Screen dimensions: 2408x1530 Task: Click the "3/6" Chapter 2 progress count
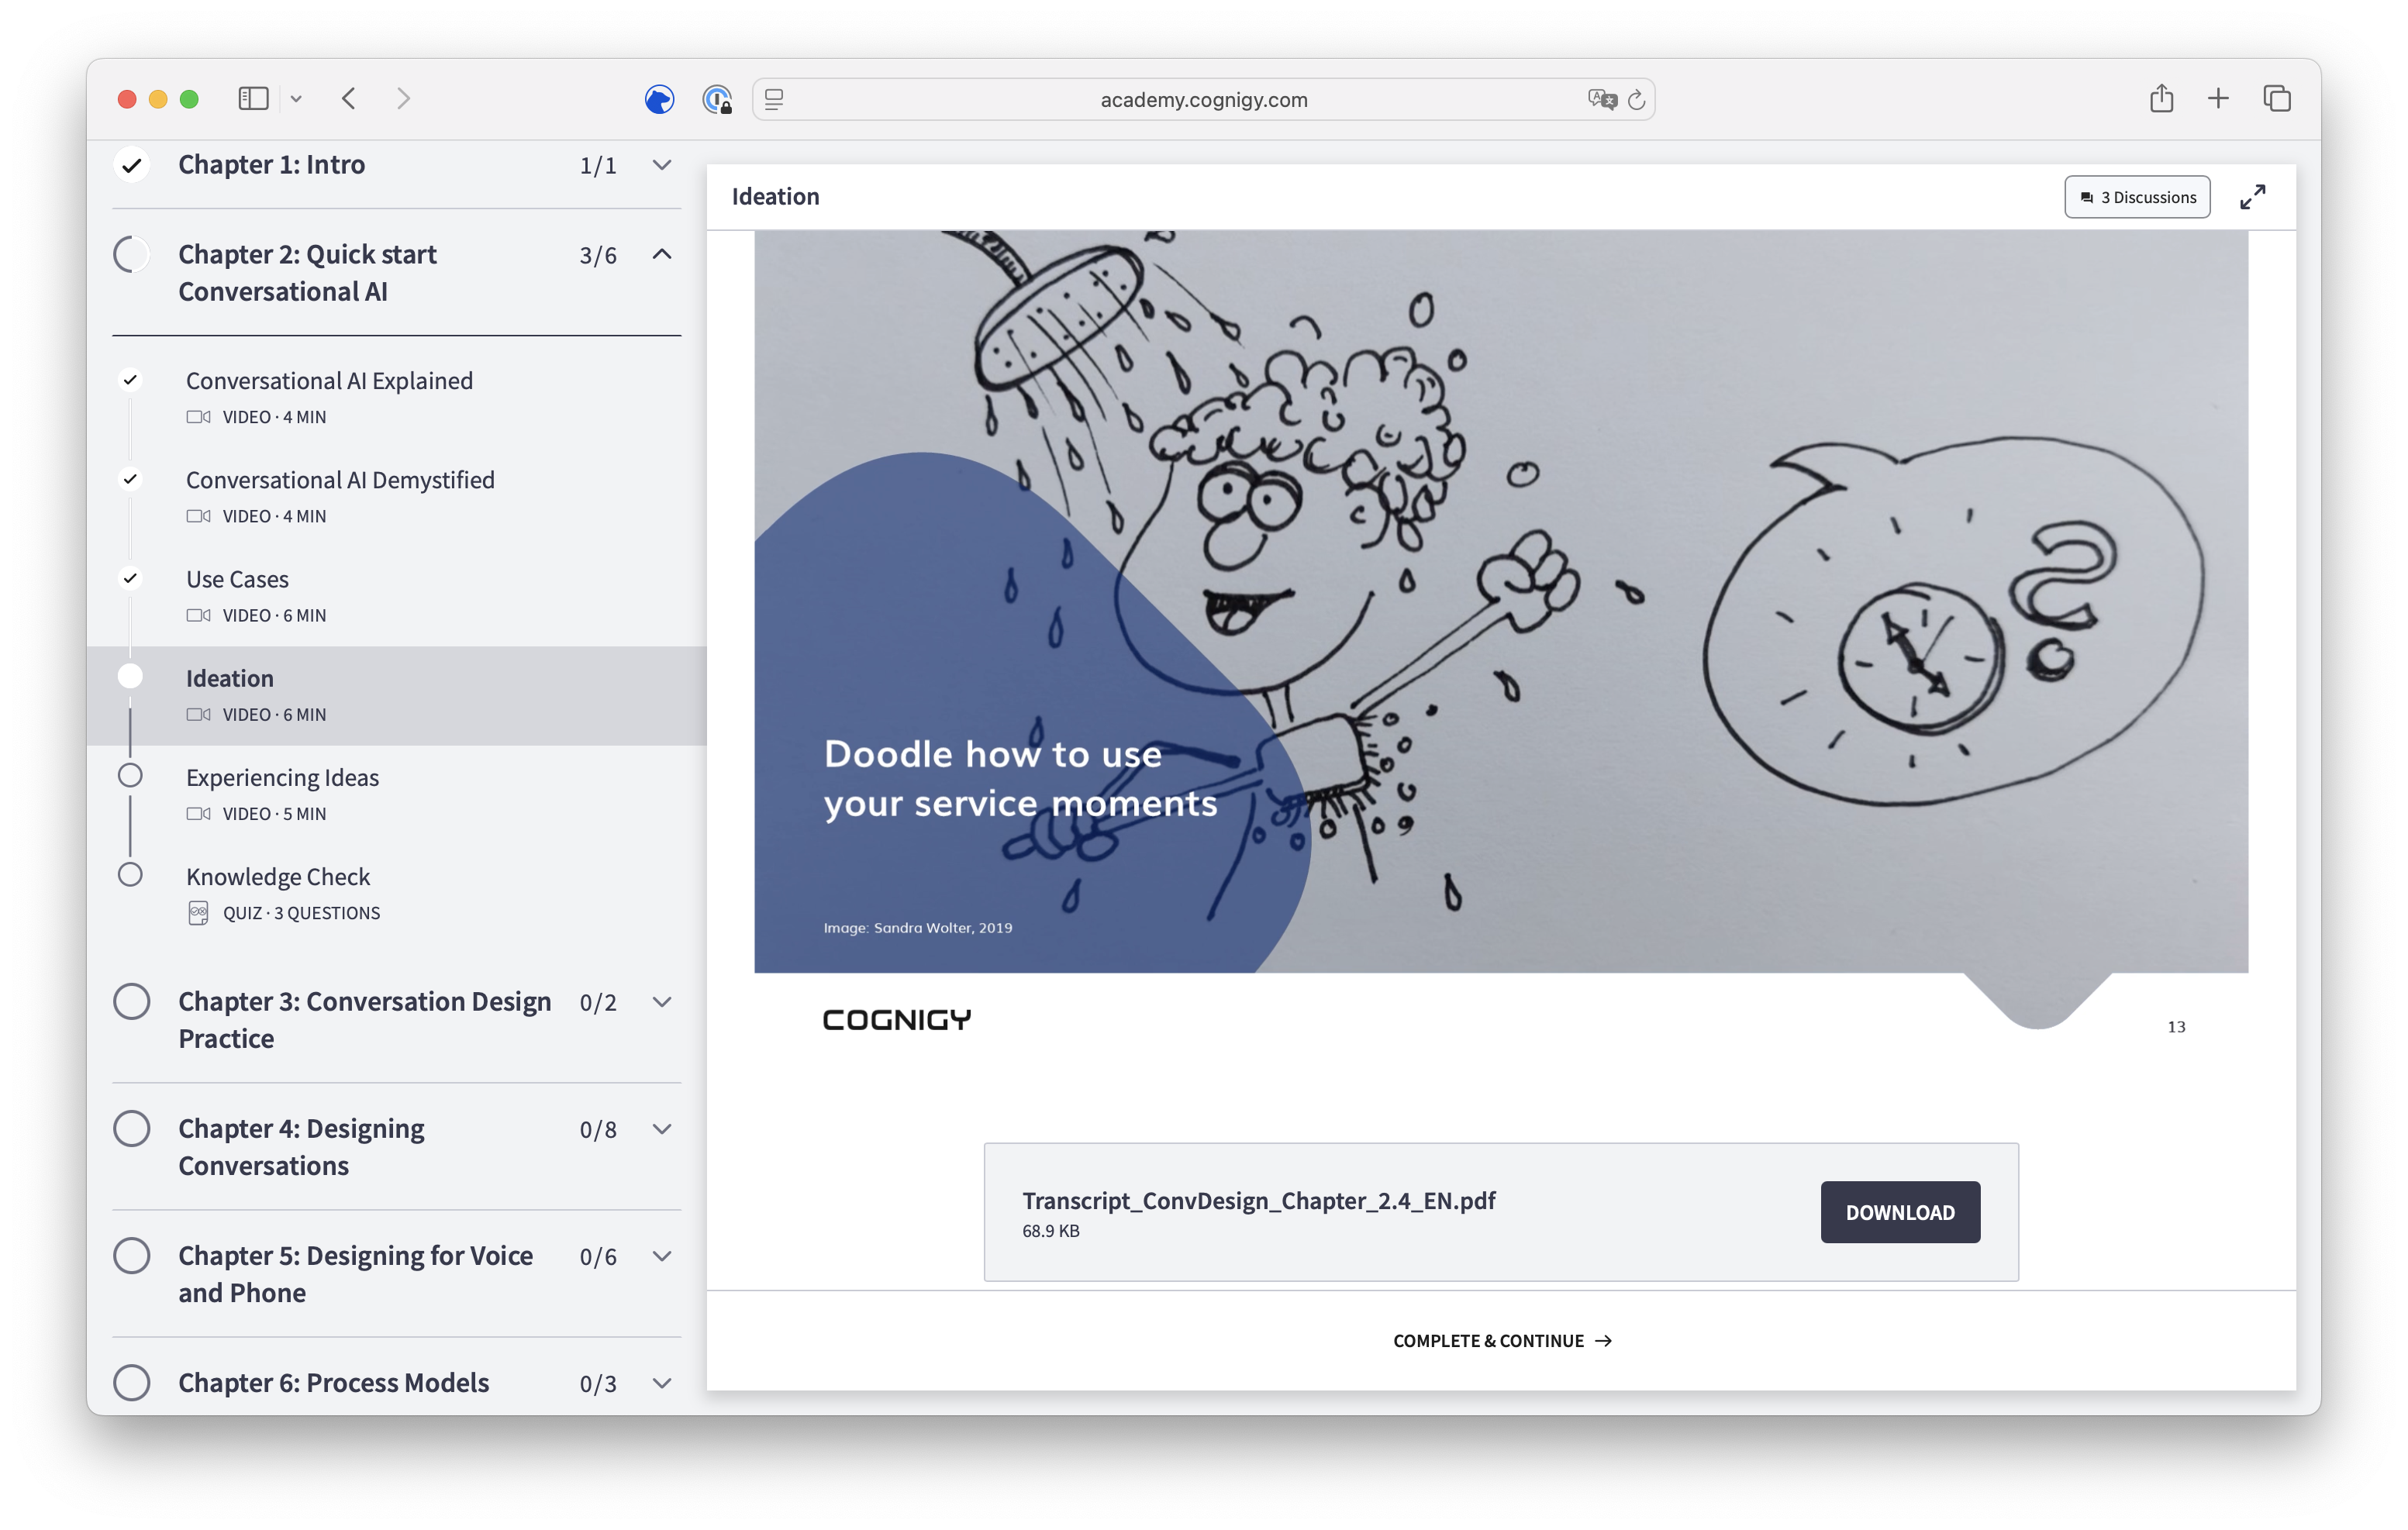(x=598, y=256)
